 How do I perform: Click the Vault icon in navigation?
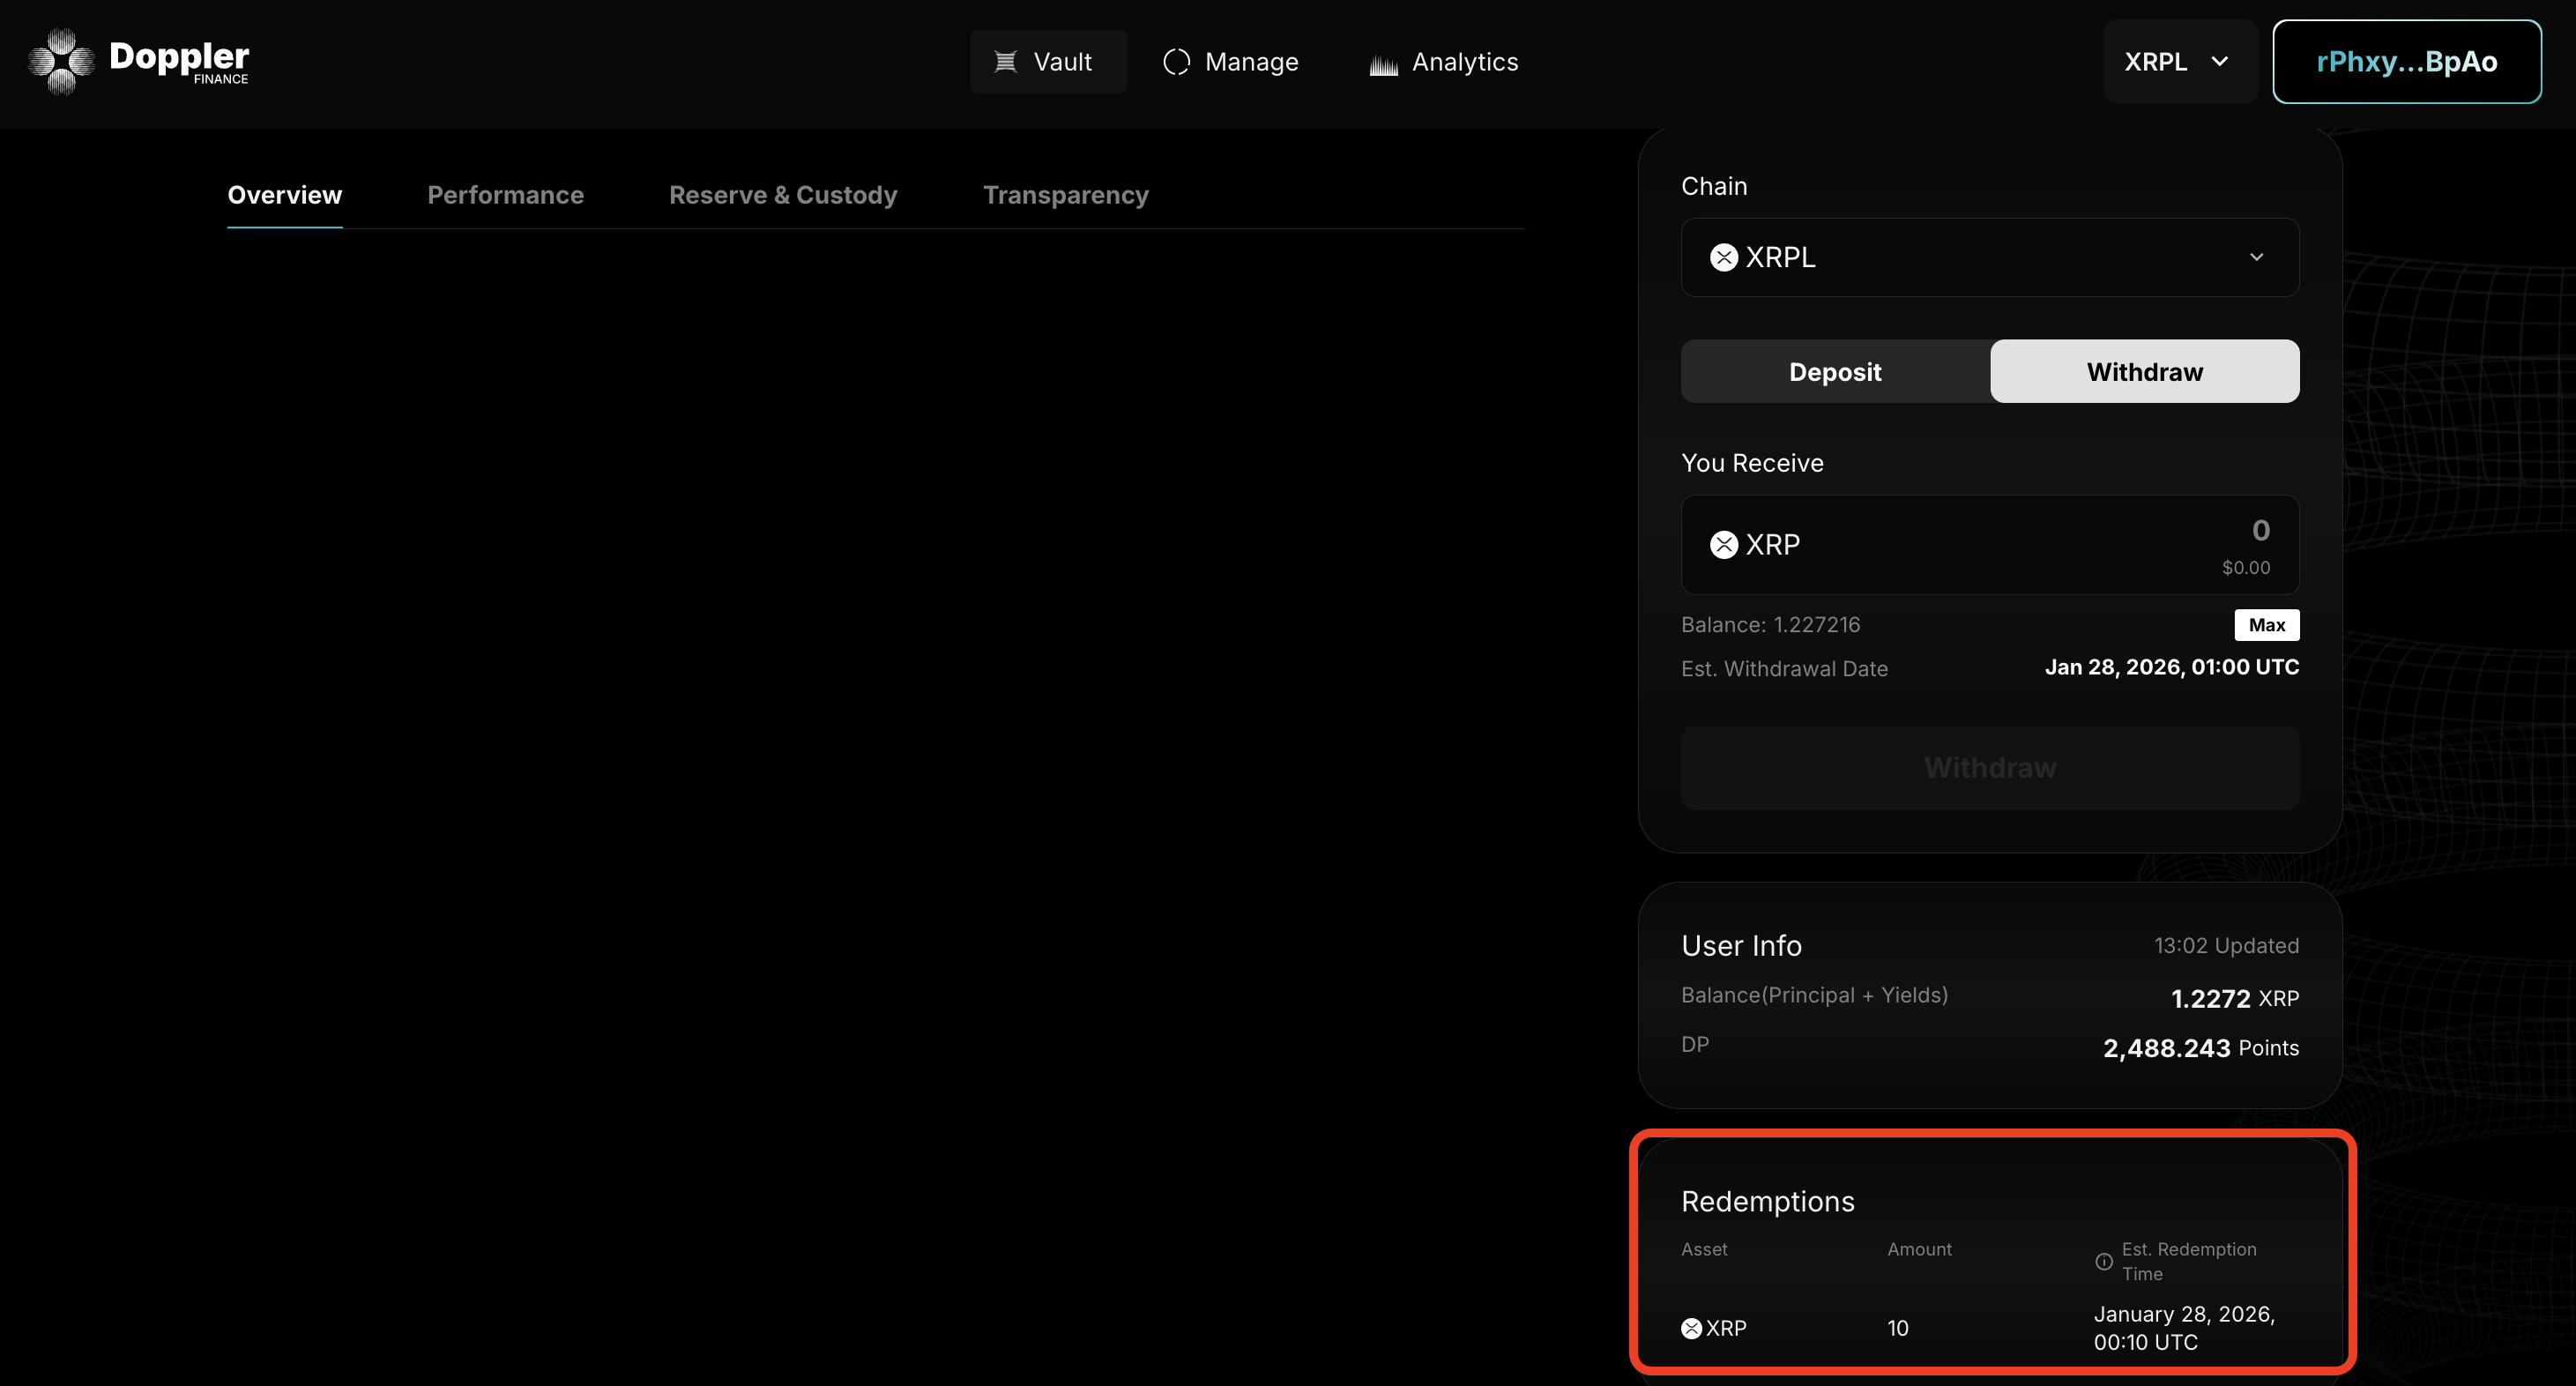[x=1005, y=62]
